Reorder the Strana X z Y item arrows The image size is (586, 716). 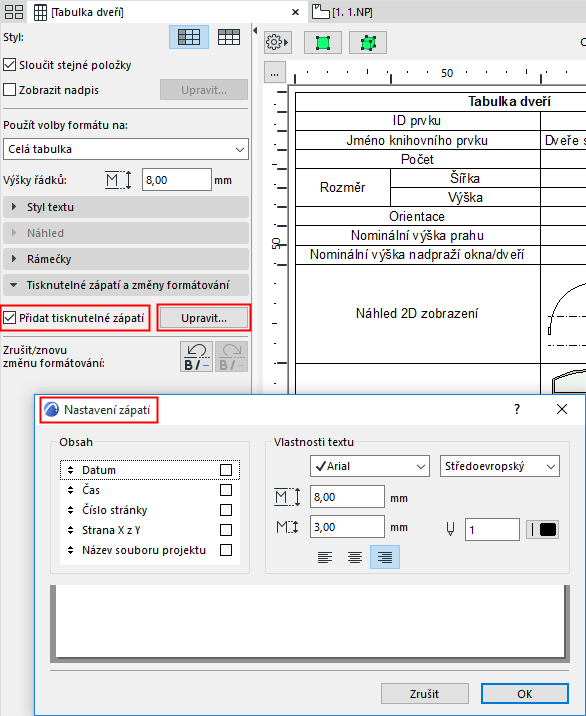pos(70,530)
